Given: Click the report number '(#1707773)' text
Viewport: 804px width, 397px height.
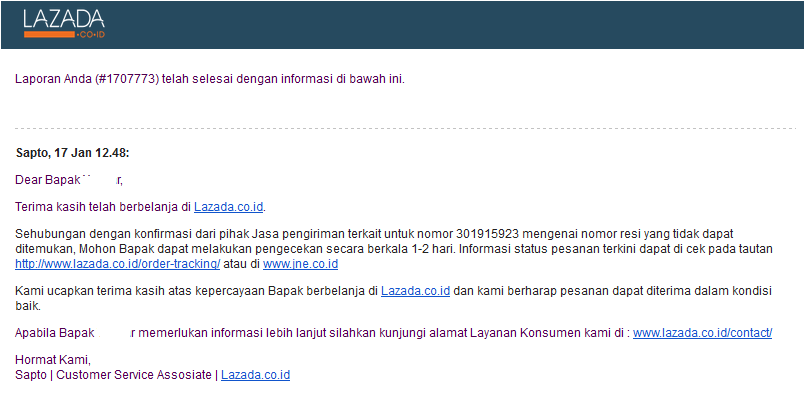Looking at the screenshot, I should [127, 80].
